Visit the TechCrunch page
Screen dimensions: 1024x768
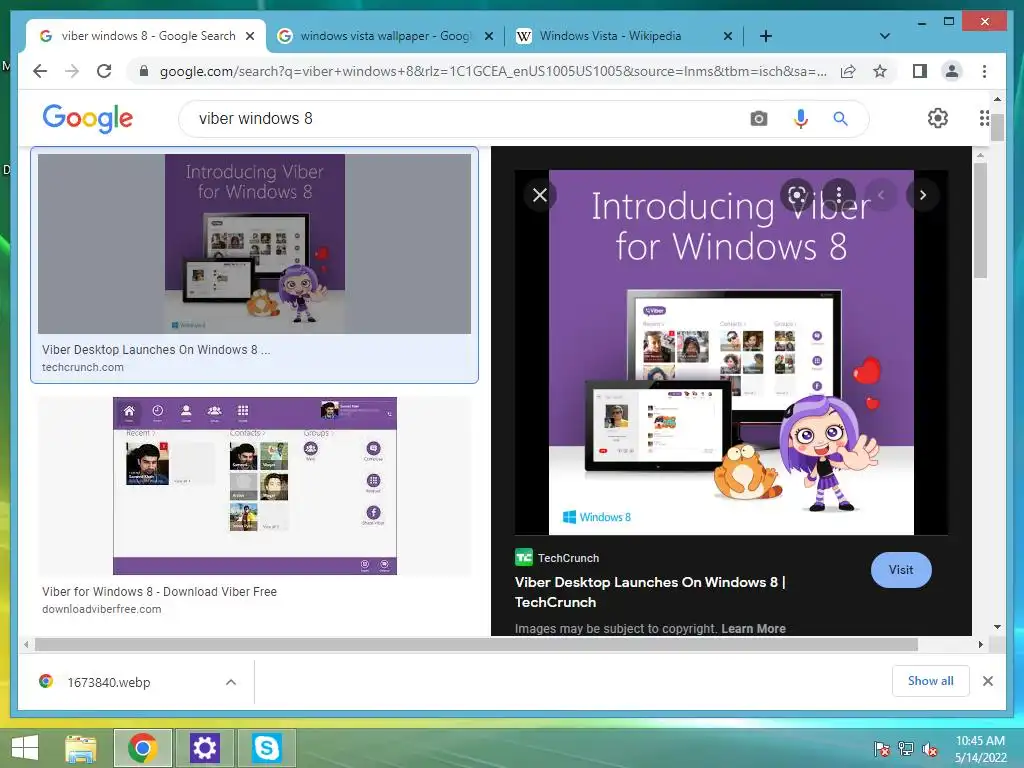pyautogui.click(x=901, y=569)
